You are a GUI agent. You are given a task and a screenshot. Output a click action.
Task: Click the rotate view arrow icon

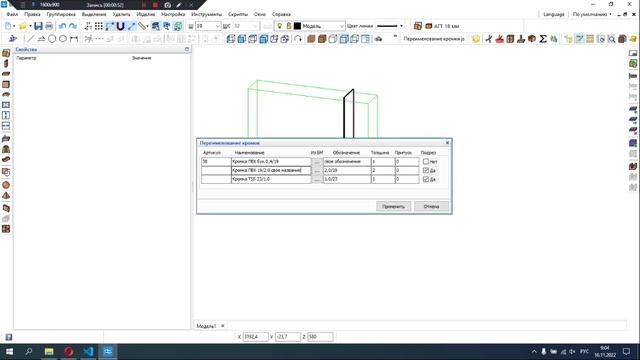tap(298, 39)
